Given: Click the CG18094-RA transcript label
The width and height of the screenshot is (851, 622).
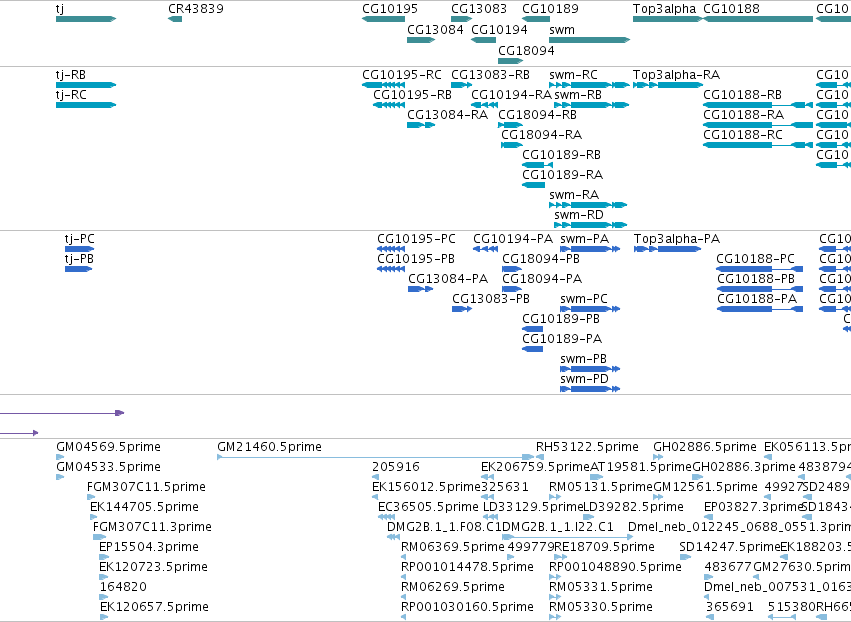Looking at the screenshot, I should [x=541, y=135].
